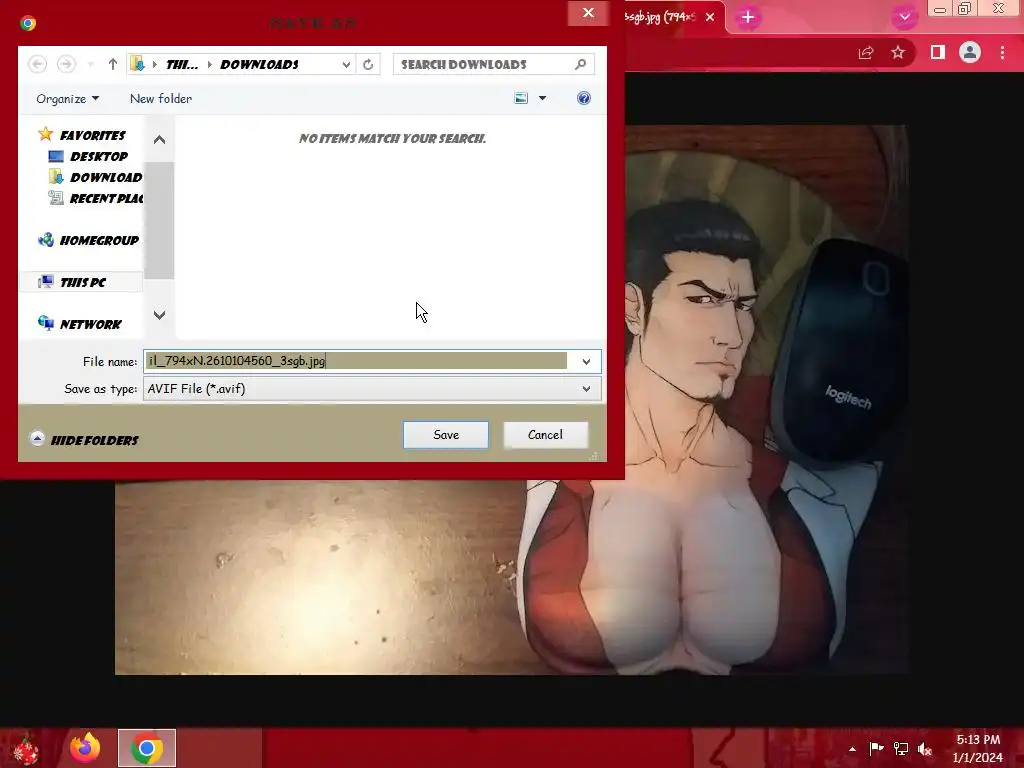Open Desktop in the navigation pane

pos(88,156)
